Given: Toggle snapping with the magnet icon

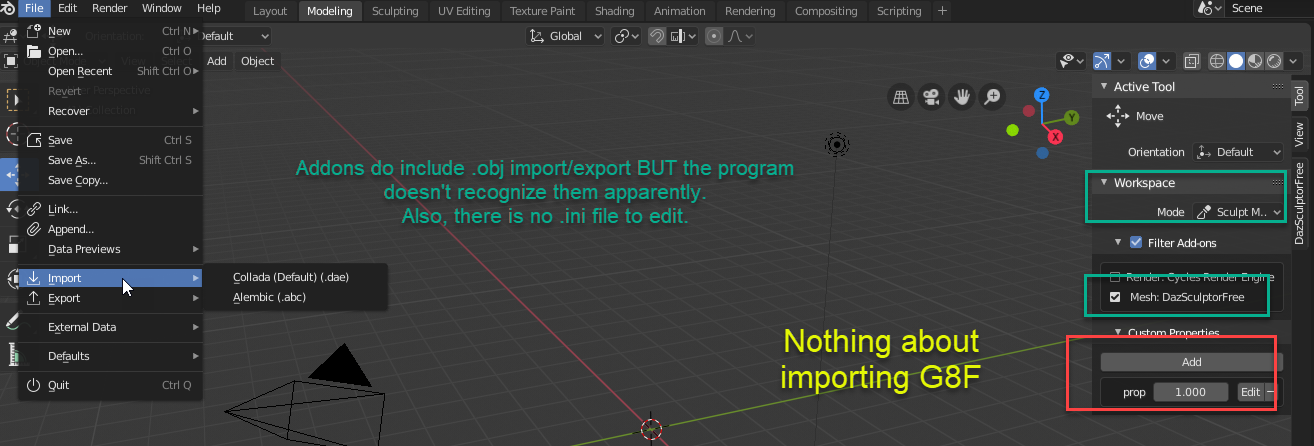Looking at the screenshot, I should click(657, 36).
